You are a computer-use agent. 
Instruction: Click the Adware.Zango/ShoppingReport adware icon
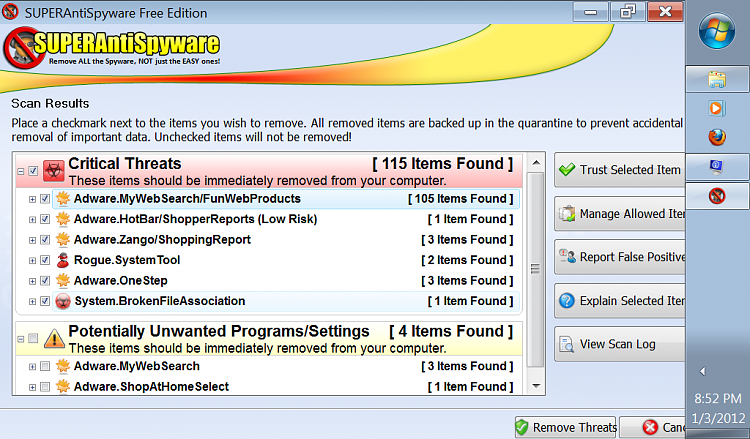pyautogui.click(x=63, y=240)
